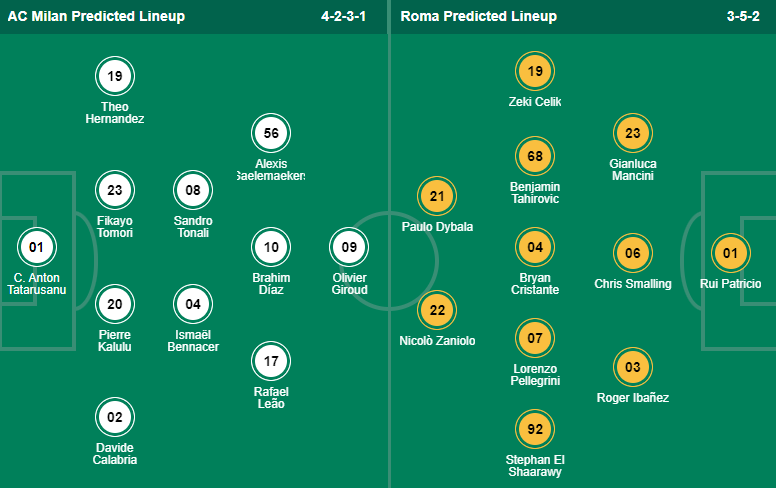Screen dimensions: 776x488
Task: Click Chris Smalling's number 06 badge
Action: pyautogui.click(x=632, y=253)
